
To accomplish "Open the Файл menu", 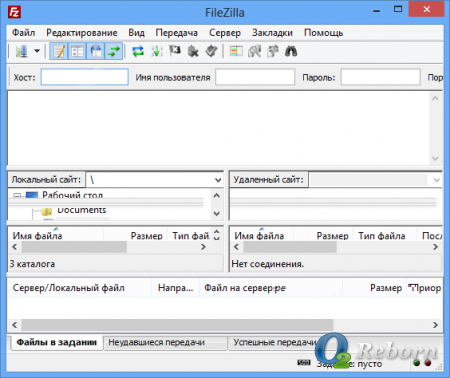I will click(23, 33).
